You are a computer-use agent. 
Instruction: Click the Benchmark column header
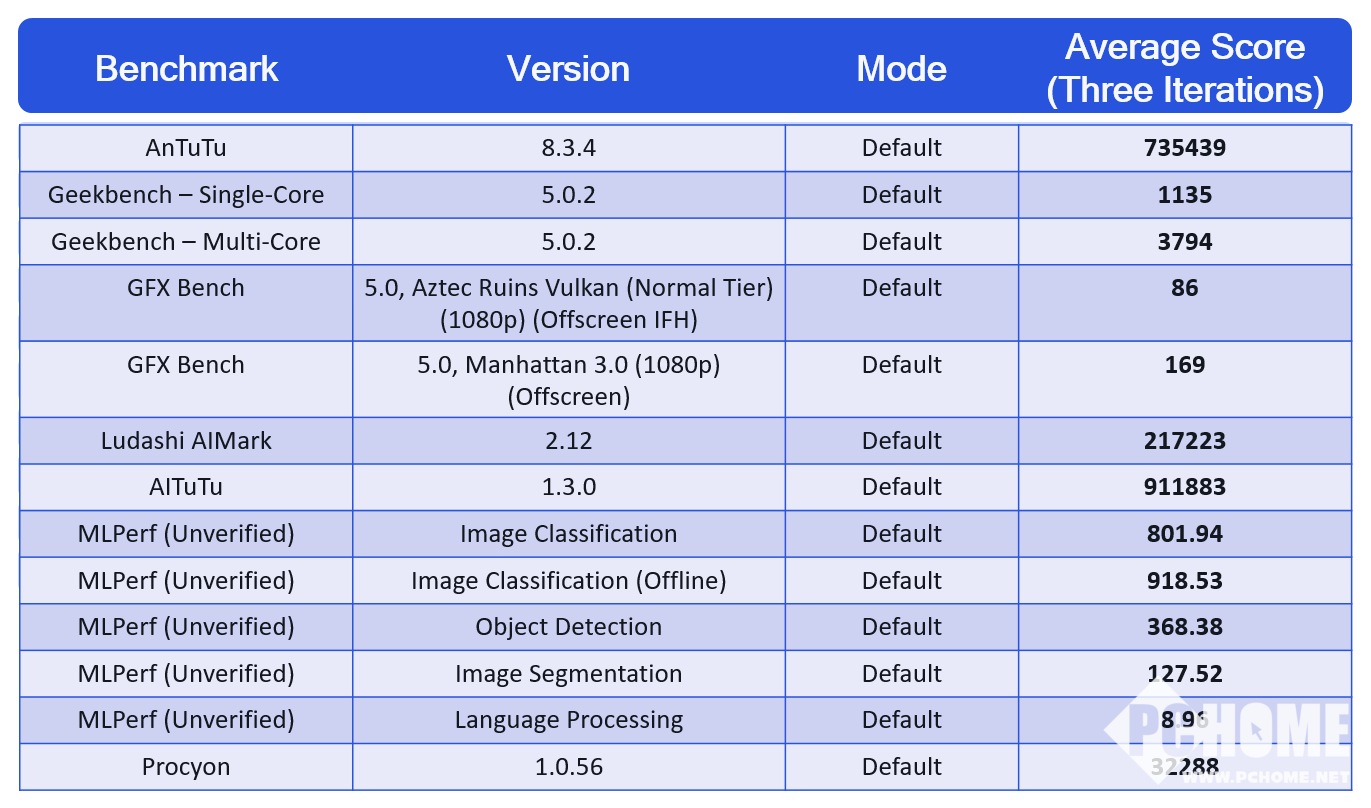pos(186,69)
